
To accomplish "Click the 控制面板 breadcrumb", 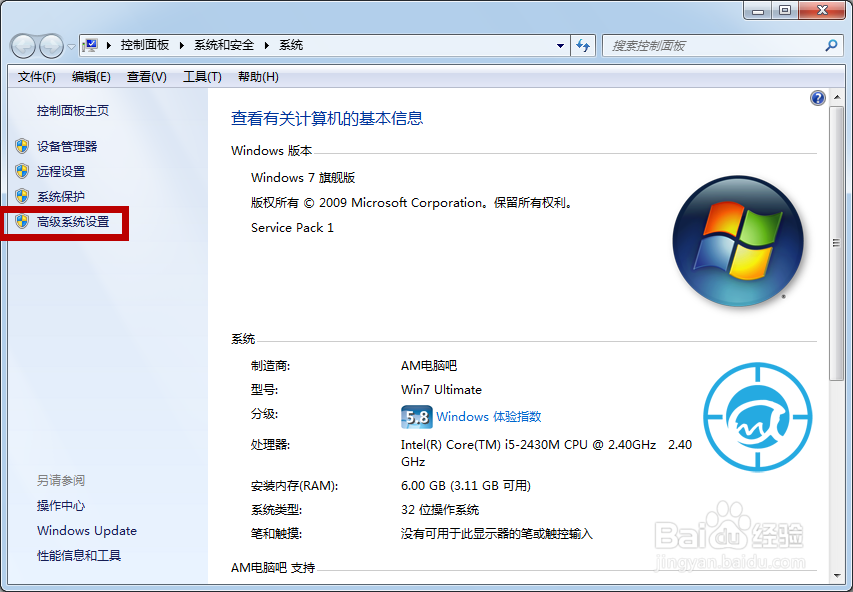I will [145, 45].
